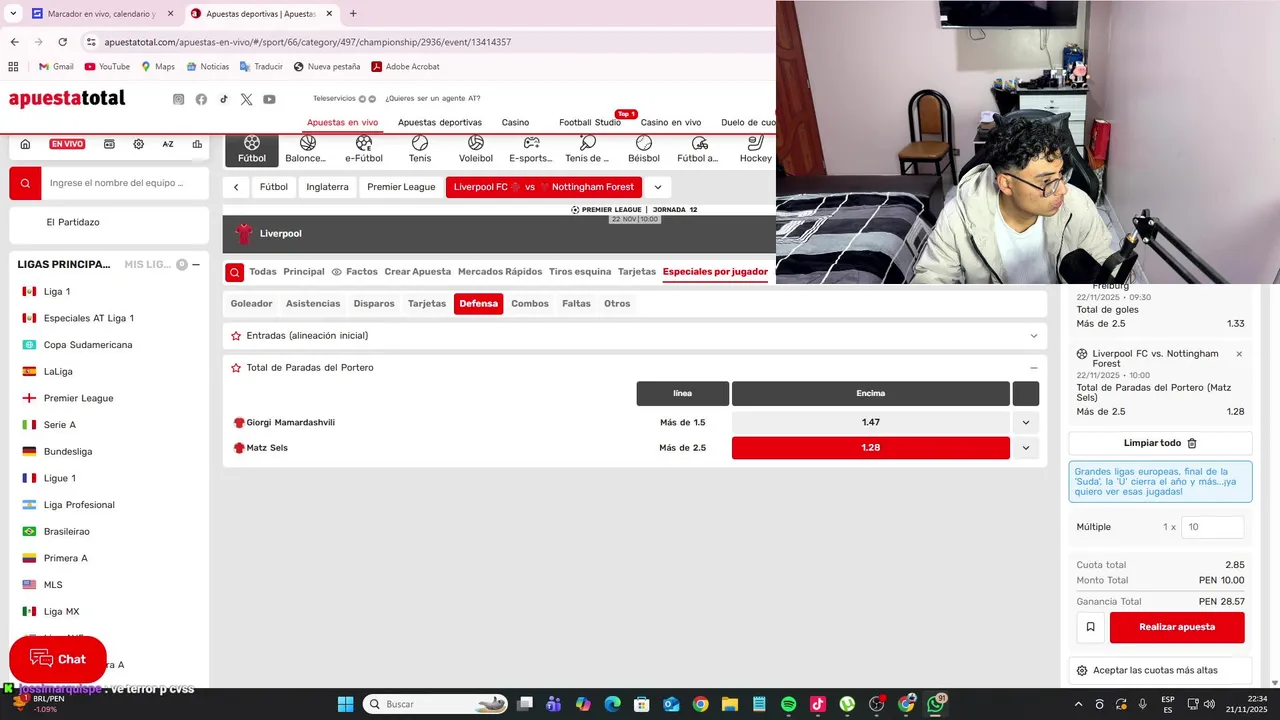Save the betslip with bookmark icon
1280x720 pixels.
[1090, 627]
